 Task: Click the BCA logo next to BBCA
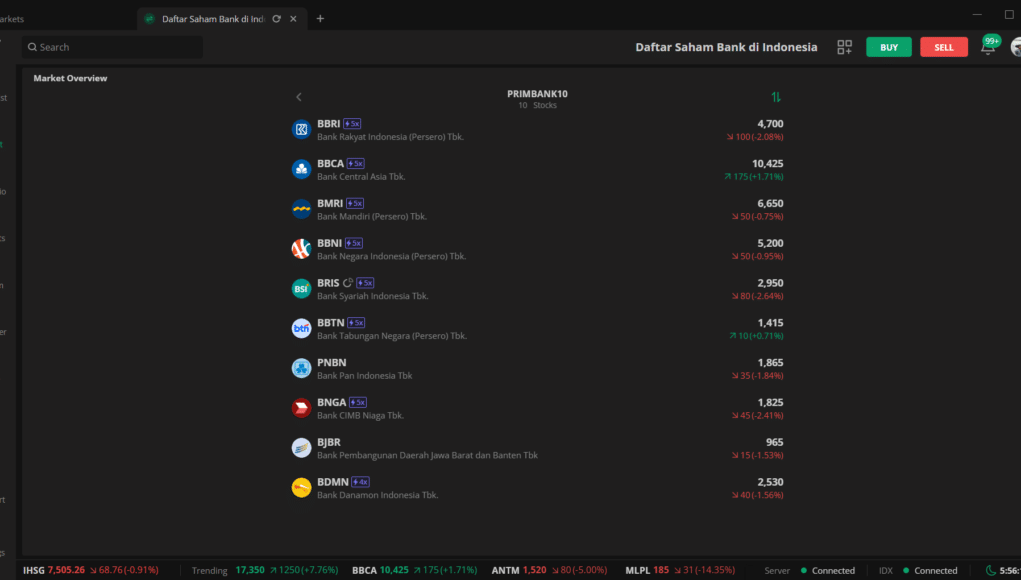(301, 169)
